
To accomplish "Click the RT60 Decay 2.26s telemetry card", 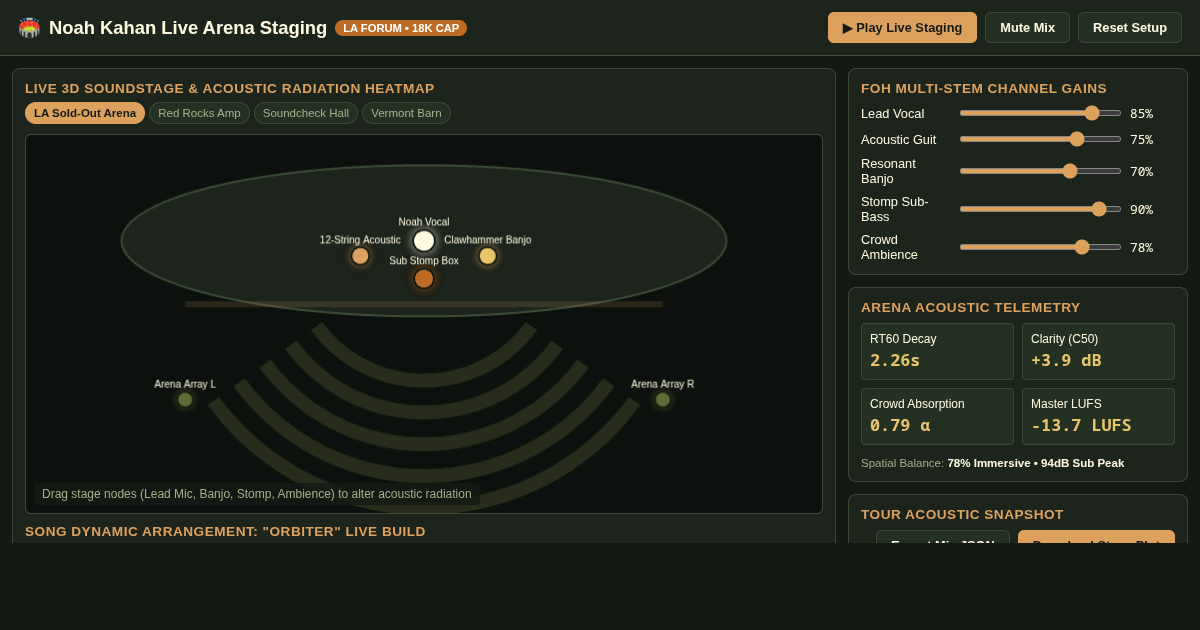I will pyautogui.click(x=937, y=351).
